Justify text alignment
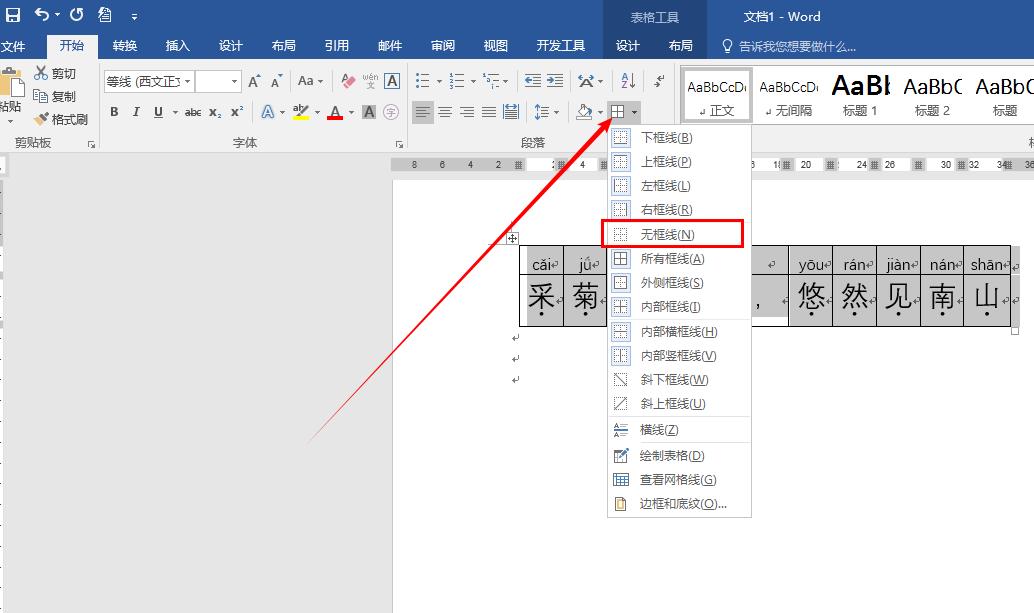This screenshot has width=1034, height=613. (x=489, y=112)
